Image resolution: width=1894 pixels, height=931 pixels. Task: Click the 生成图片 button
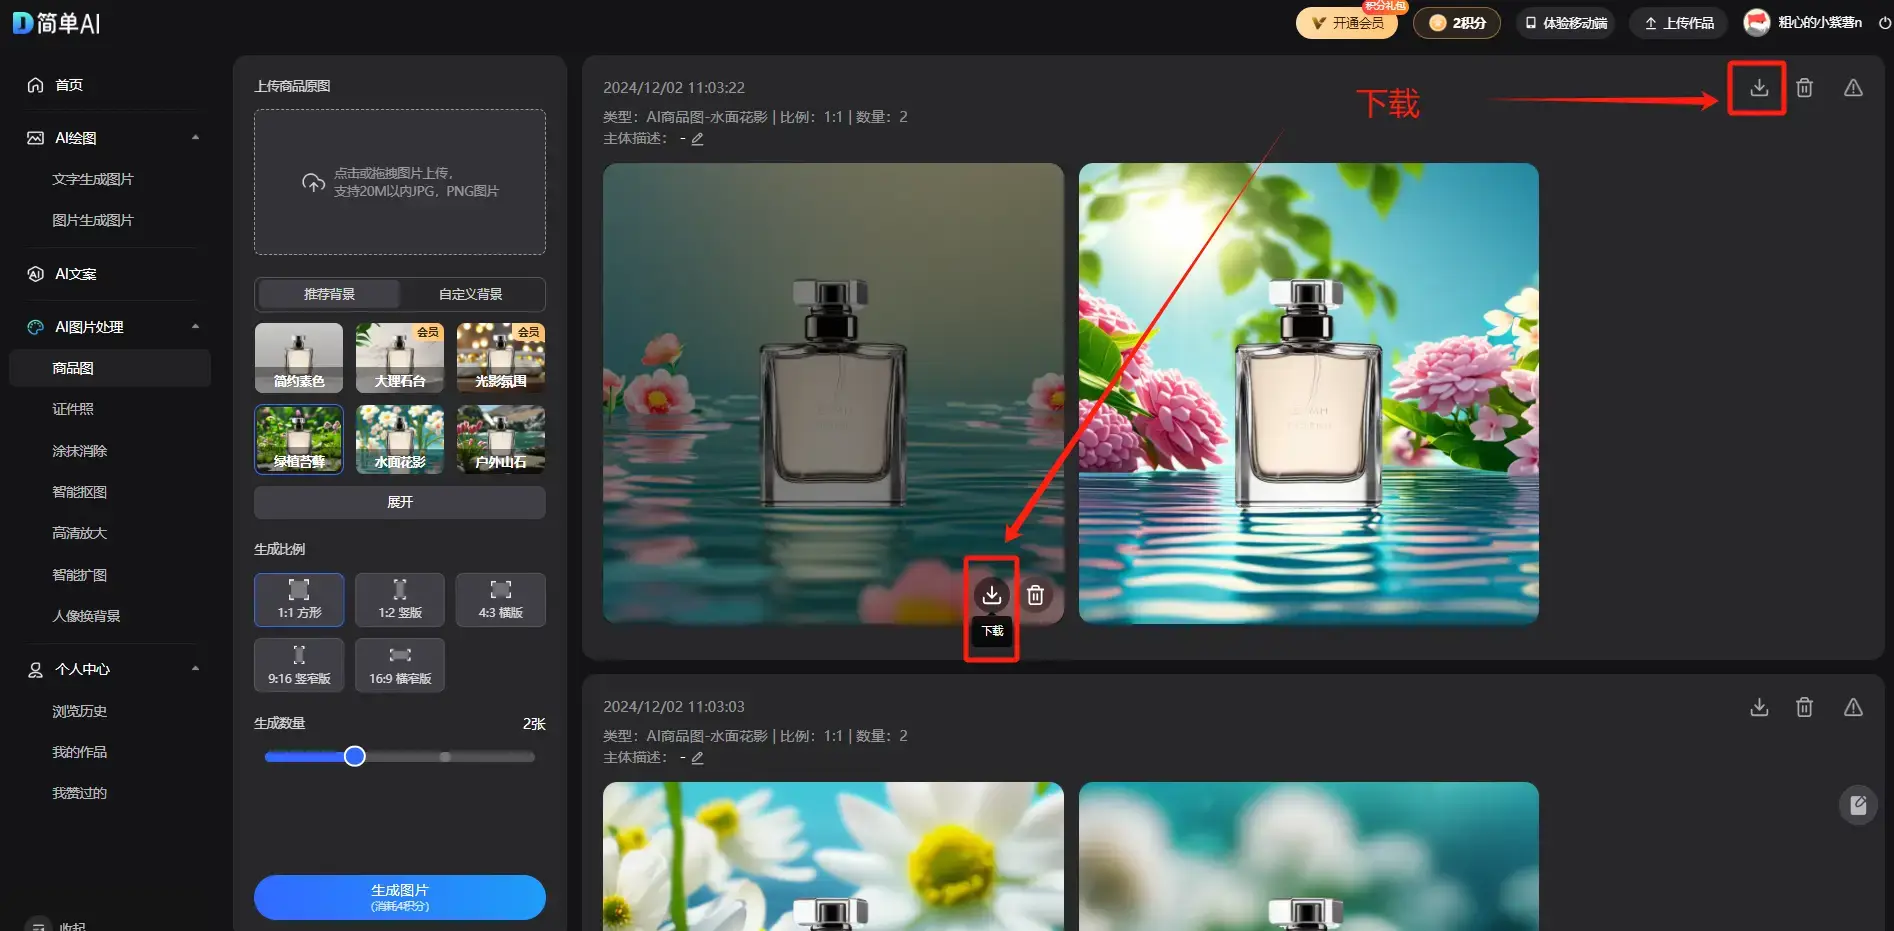[399, 897]
